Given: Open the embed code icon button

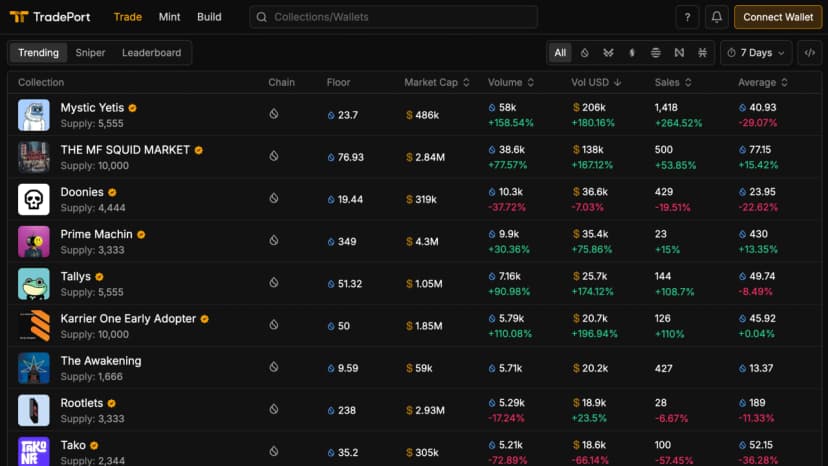Looking at the screenshot, I should [x=810, y=53].
